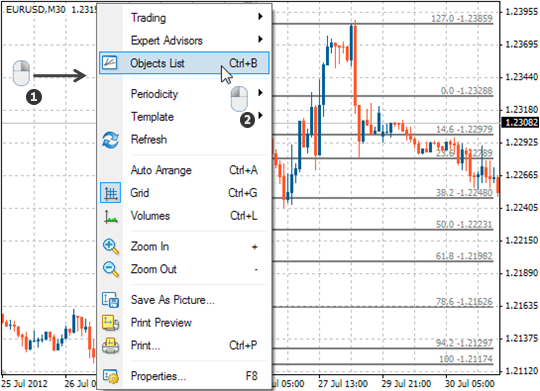
Task: Expand the Trading submenu arrow
Action: pos(260,17)
